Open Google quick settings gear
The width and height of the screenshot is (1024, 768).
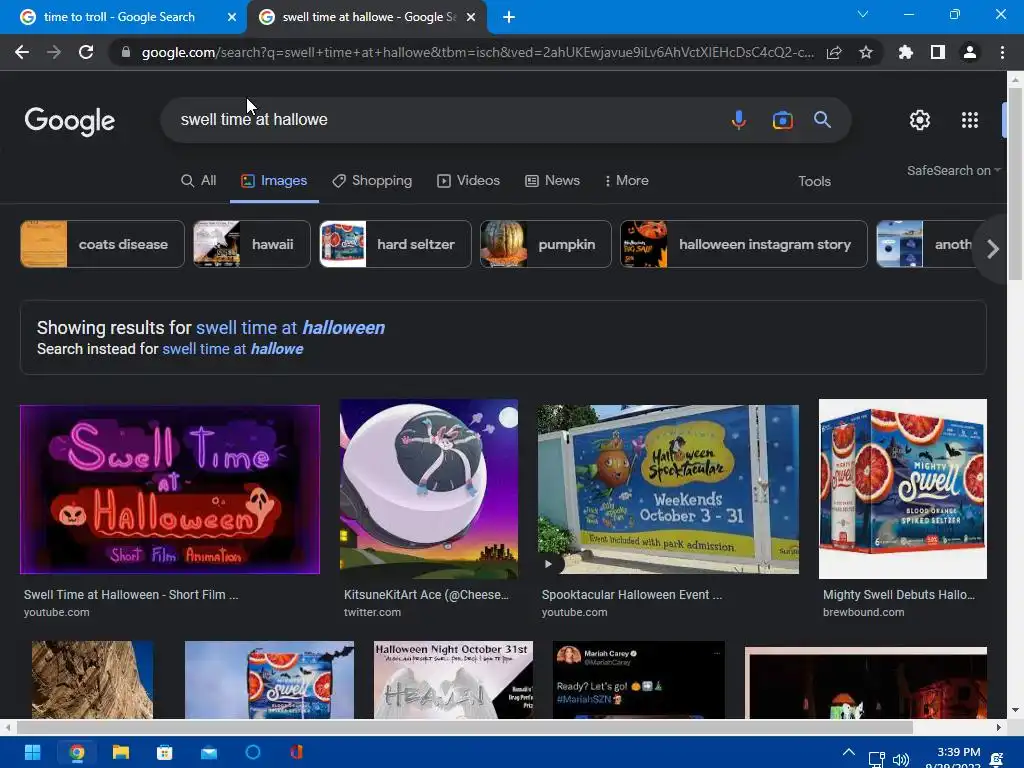click(x=920, y=120)
